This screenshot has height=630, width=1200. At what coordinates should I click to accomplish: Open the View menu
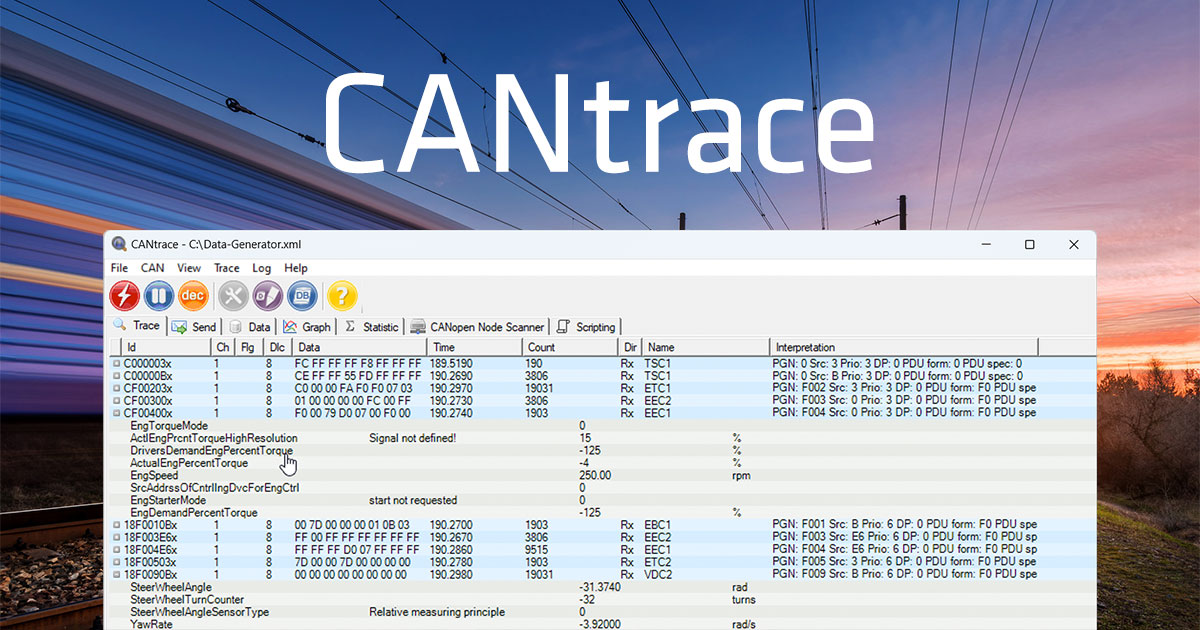pyautogui.click(x=189, y=268)
